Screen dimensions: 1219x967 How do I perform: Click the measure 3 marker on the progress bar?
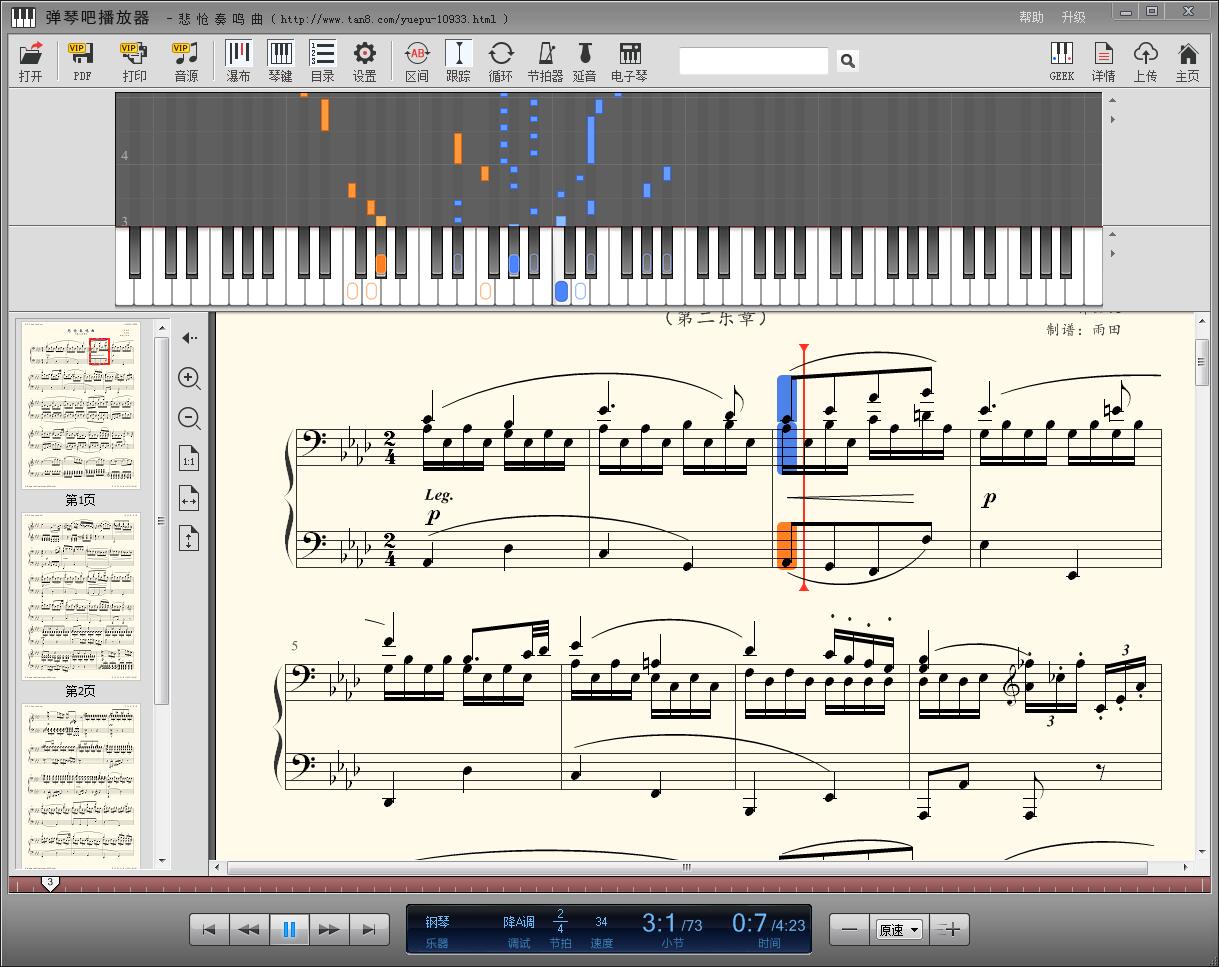pos(49,883)
